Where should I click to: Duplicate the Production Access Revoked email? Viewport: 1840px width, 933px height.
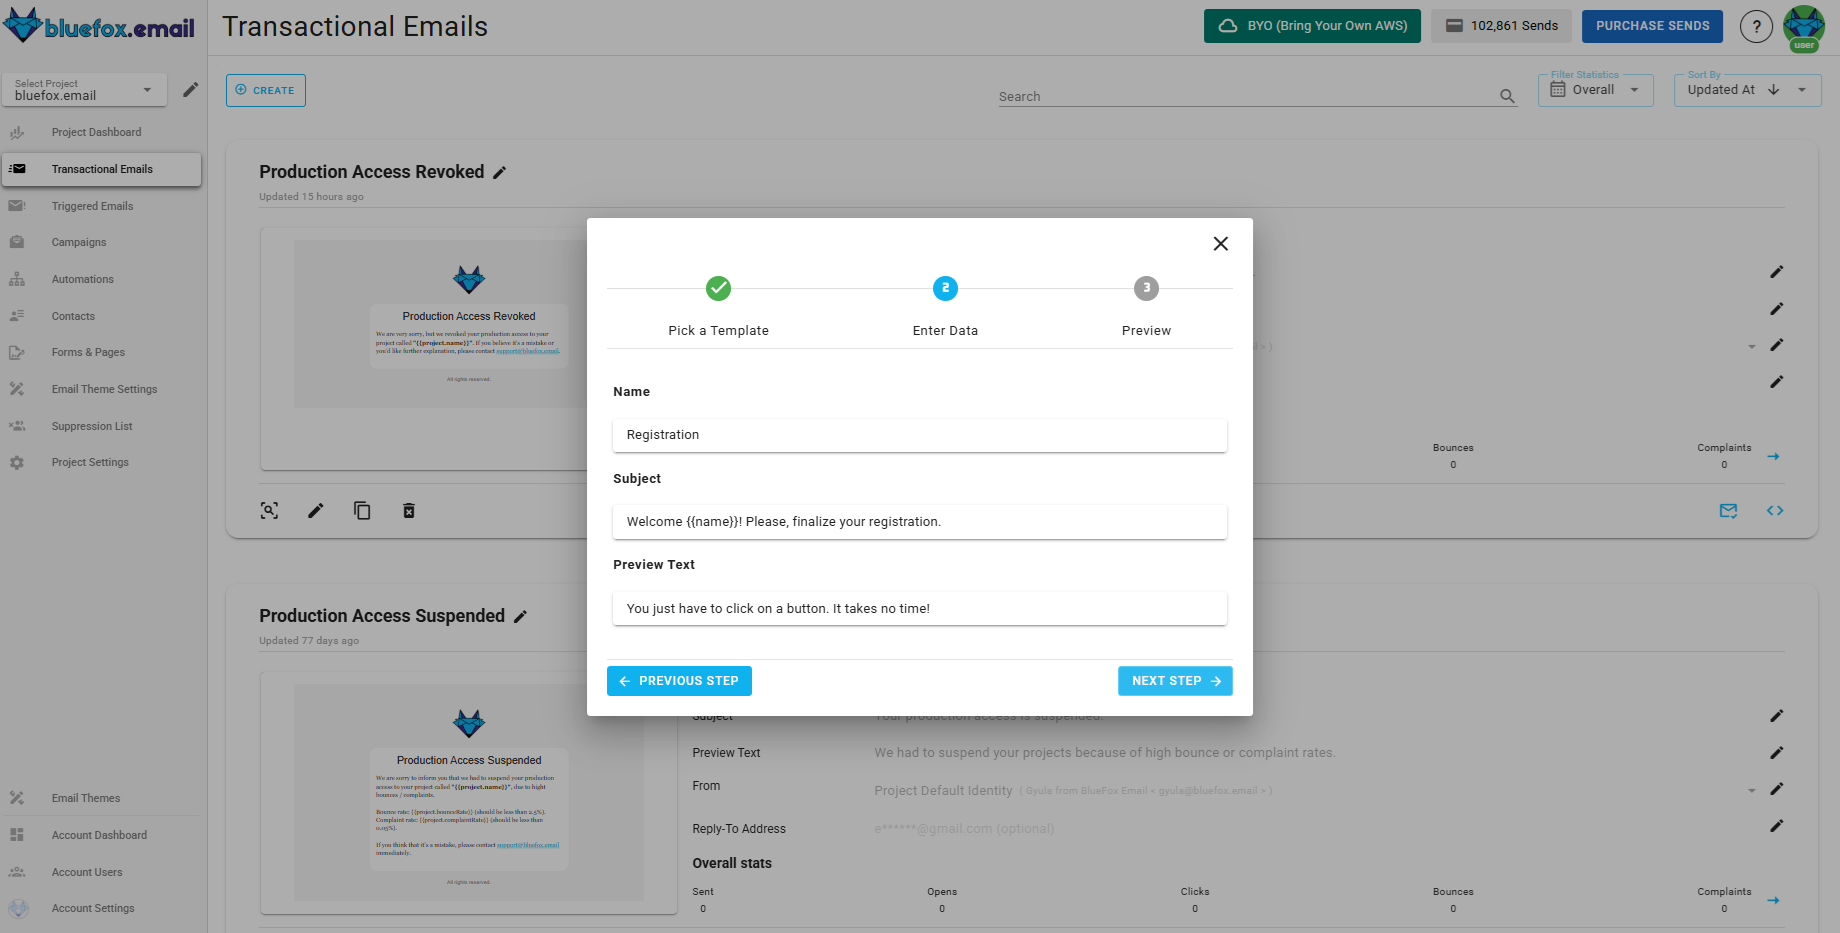362,510
